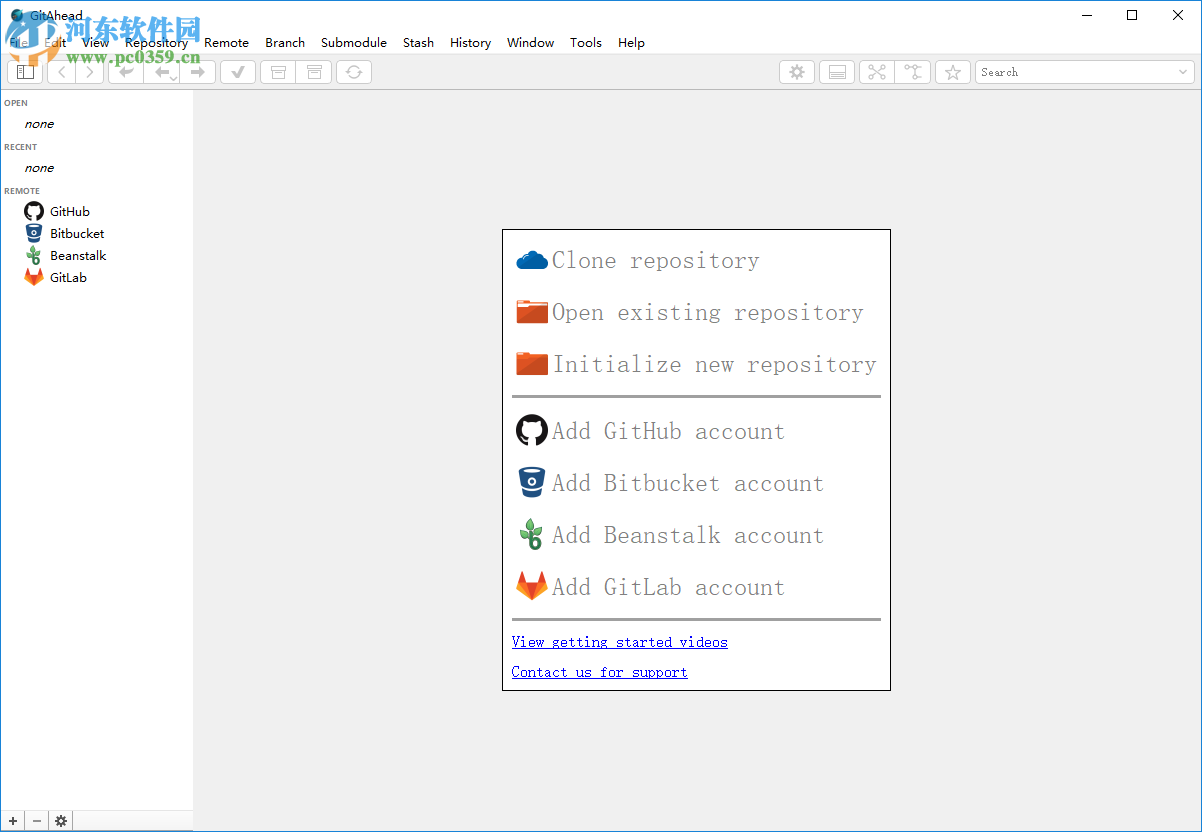
Task: Open the View menu
Action: 96,42
